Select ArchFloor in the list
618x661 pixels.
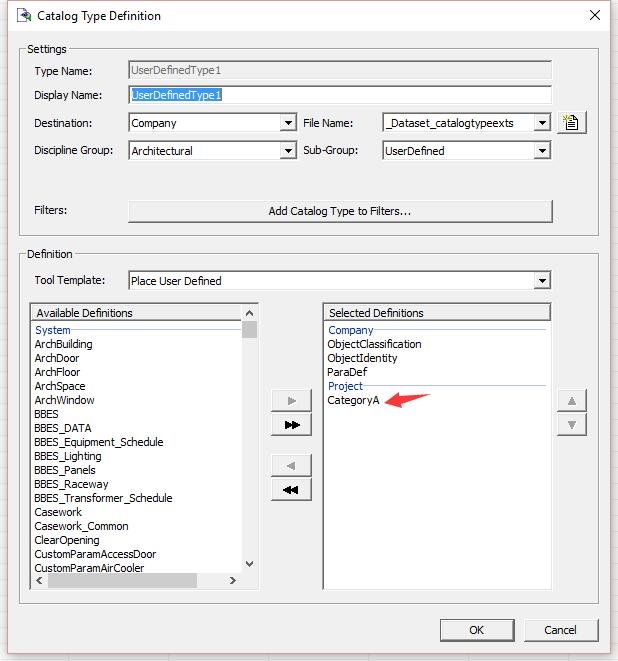pyautogui.click(x=57, y=372)
